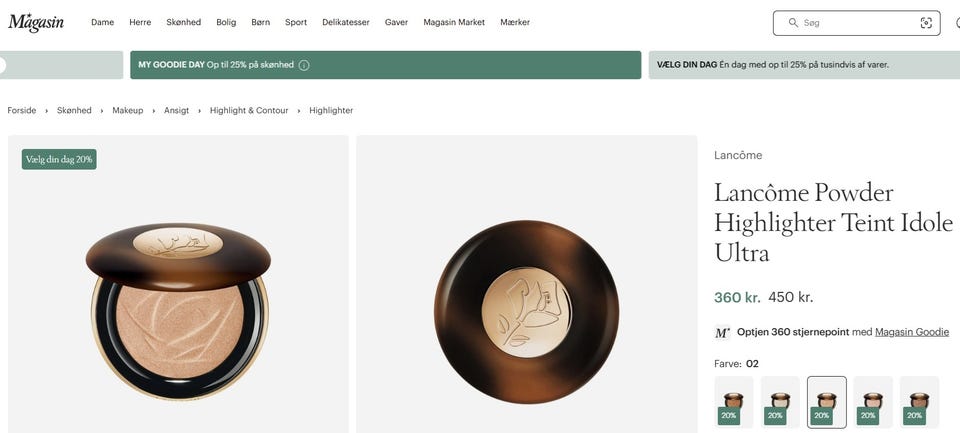Open visual search camera icon
Screen dimensions: 960x433
click(926, 23)
